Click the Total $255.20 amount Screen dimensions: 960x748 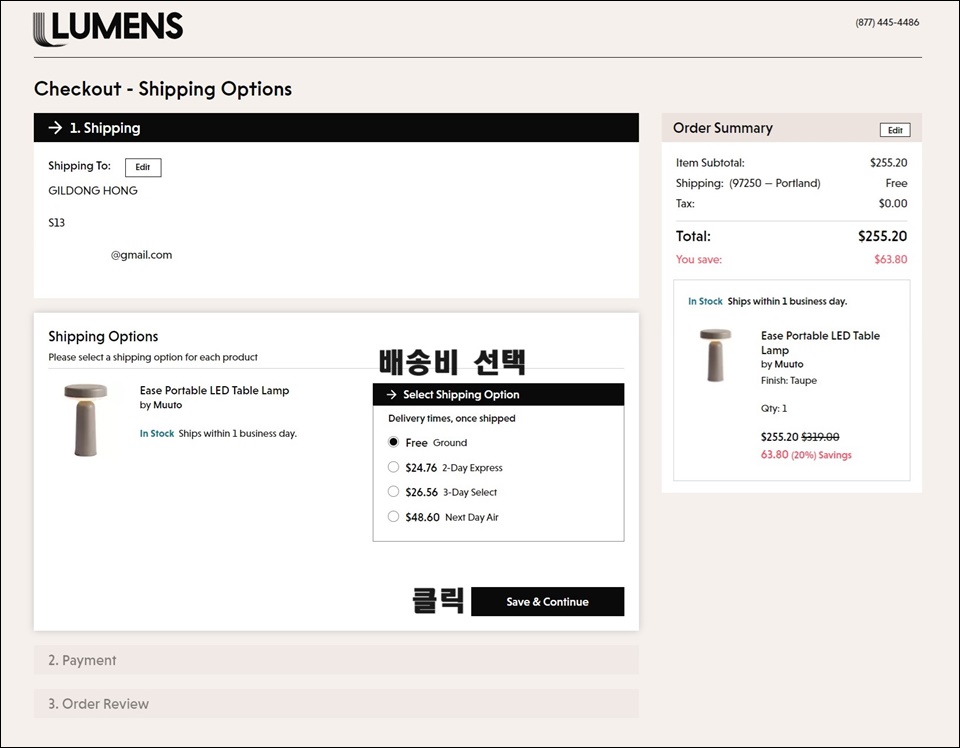point(882,236)
